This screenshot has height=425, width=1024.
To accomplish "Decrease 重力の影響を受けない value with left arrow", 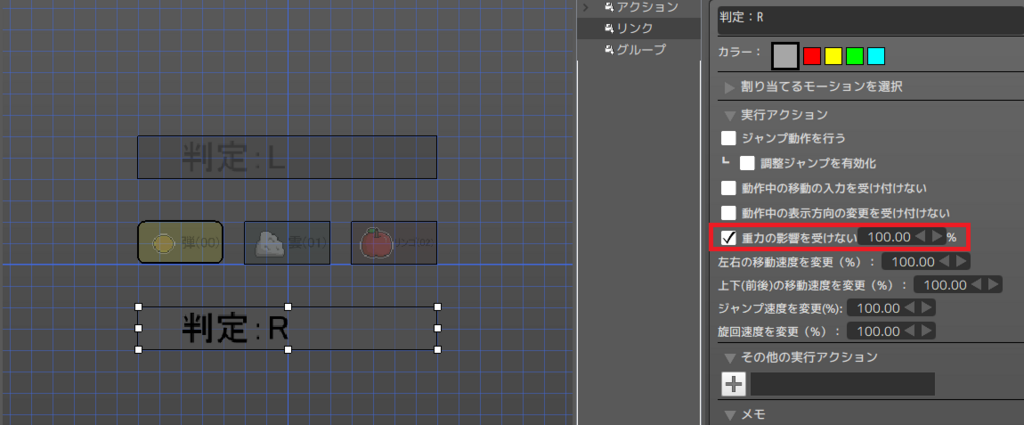I will point(921,237).
